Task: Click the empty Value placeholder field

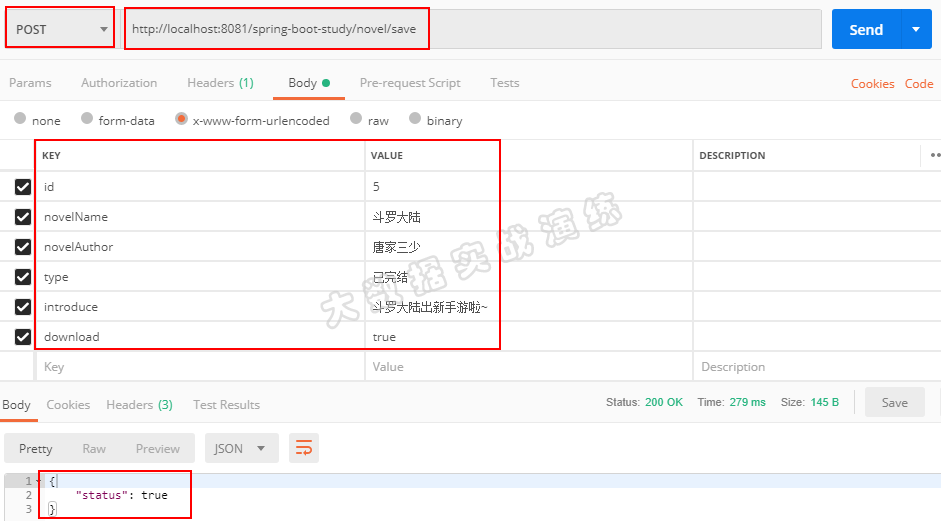Action: tap(529, 367)
